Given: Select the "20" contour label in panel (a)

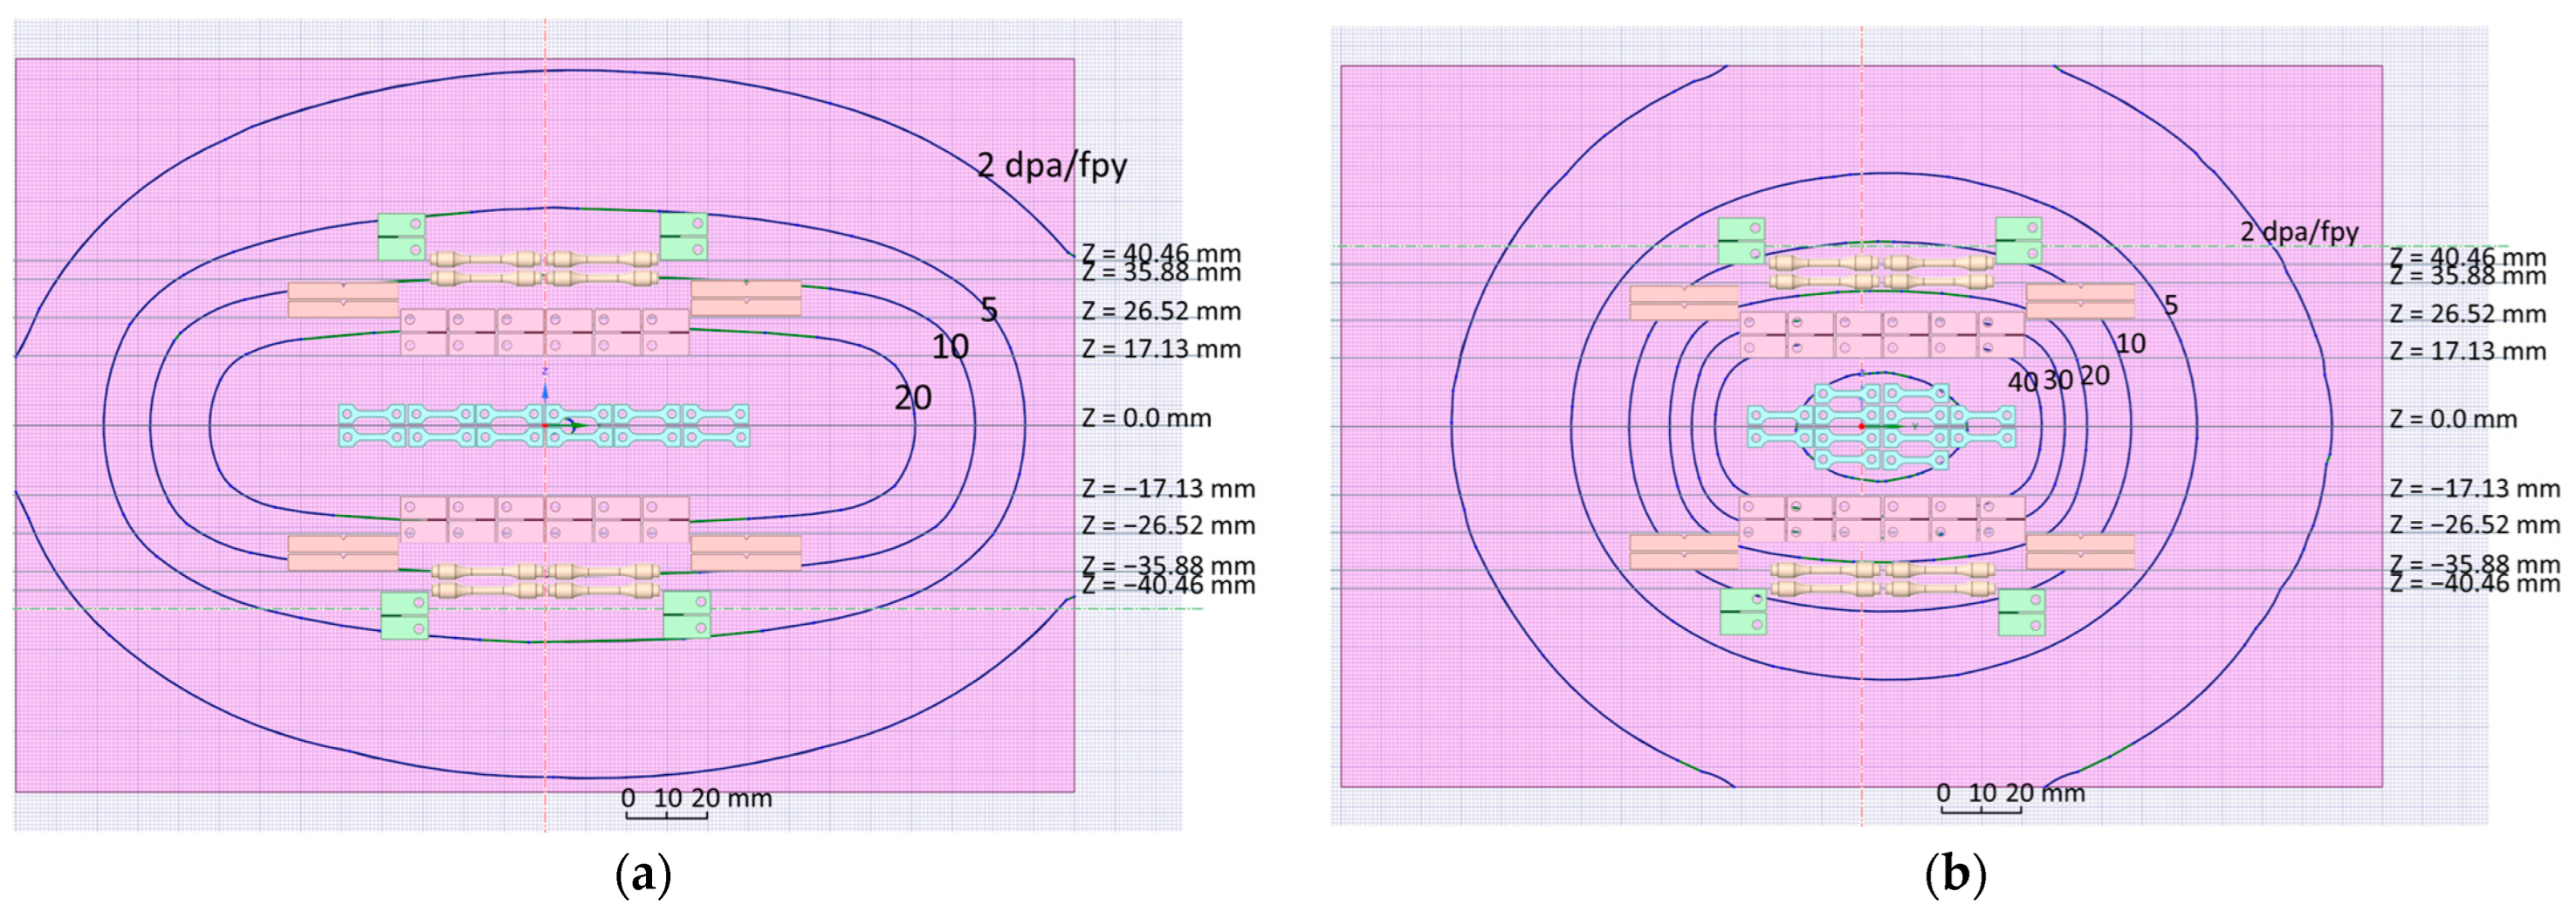Looking at the screenshot, I should [x=912, y=398].
